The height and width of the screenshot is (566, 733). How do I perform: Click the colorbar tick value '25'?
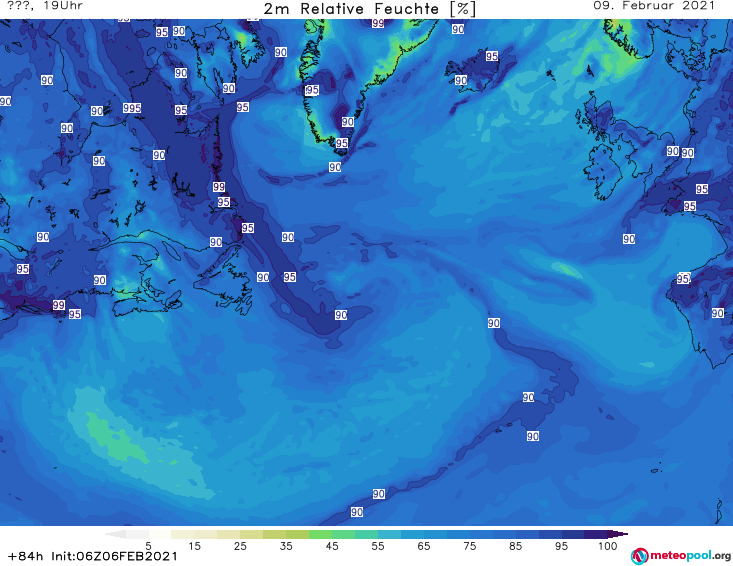click(240, 546)
